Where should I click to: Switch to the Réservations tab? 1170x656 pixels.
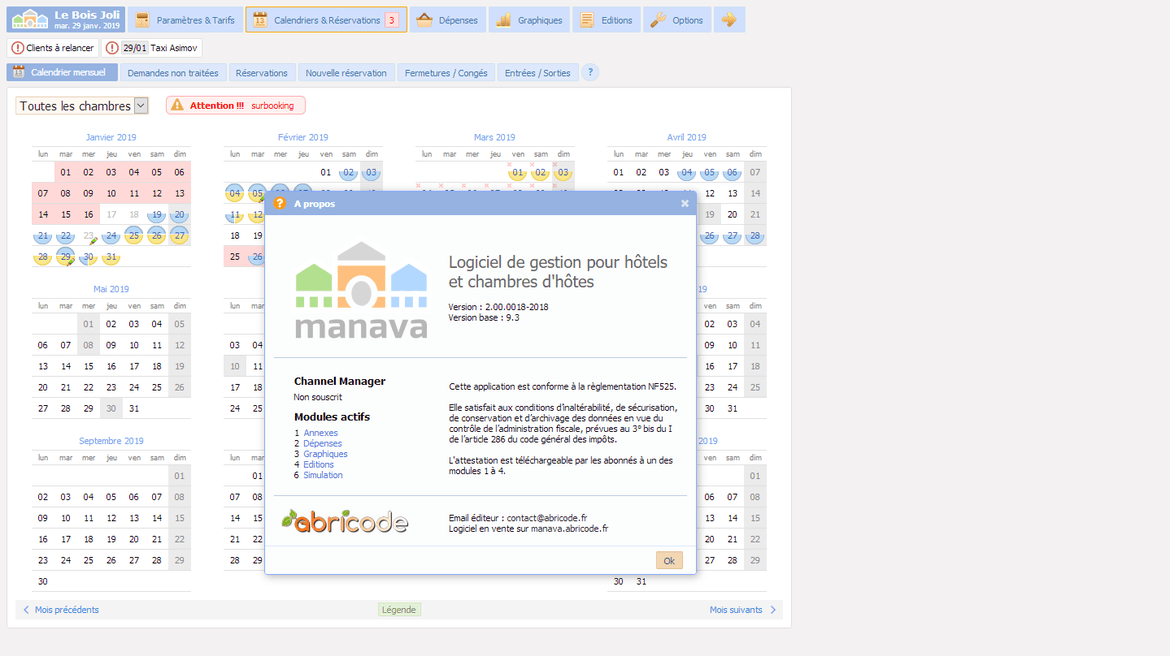(261, 73)
